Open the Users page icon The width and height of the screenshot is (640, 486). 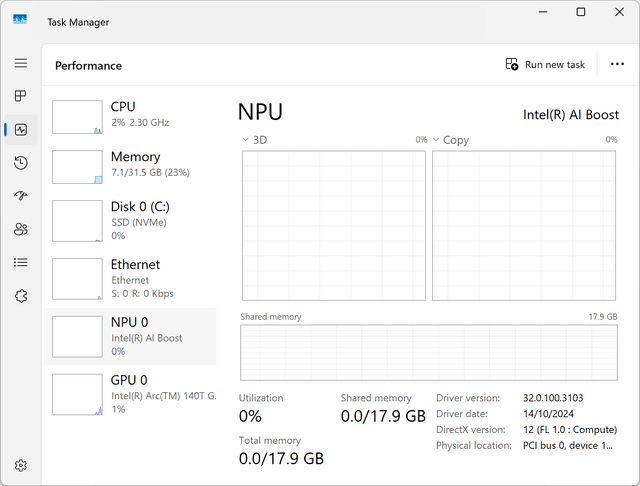click(x=21, y=229)
